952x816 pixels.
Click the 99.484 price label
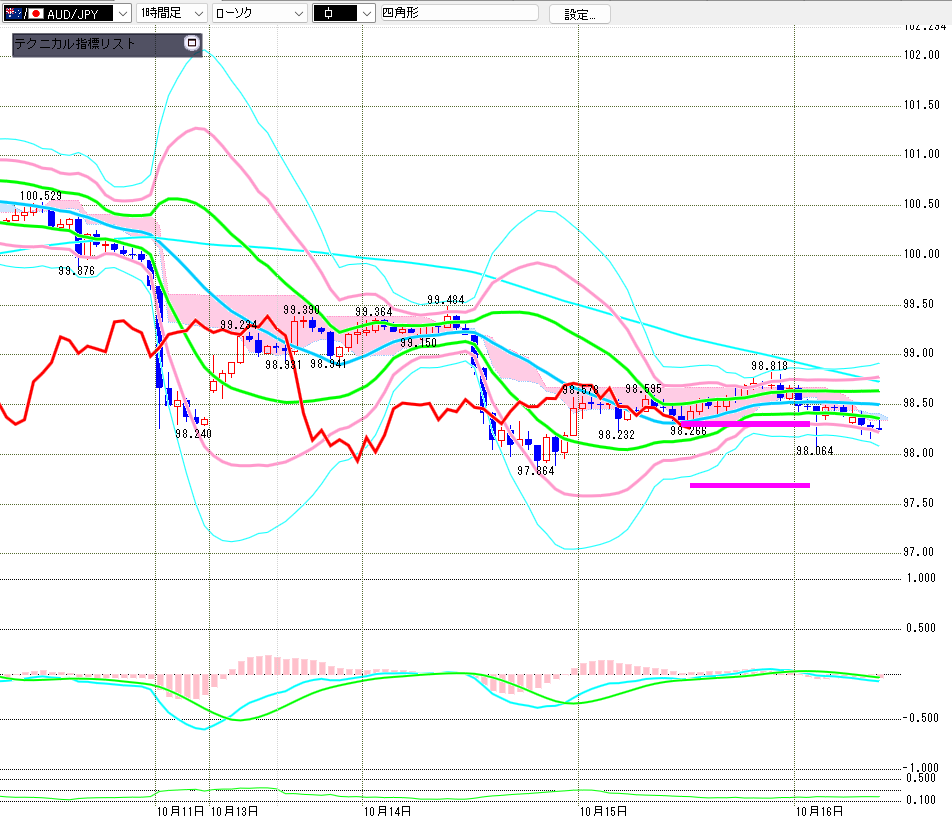[446, 300]
